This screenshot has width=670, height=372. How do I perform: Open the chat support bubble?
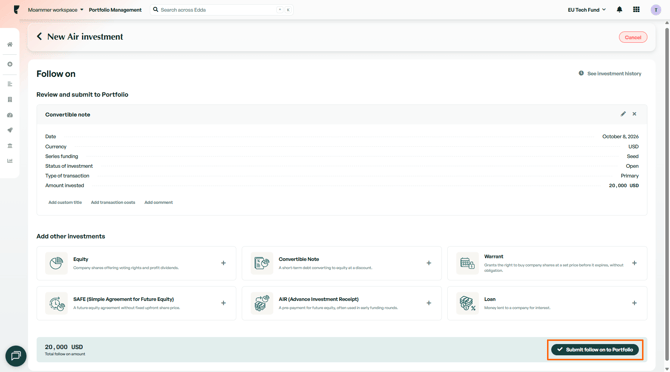pyautogui.click(x=16, y=356)
